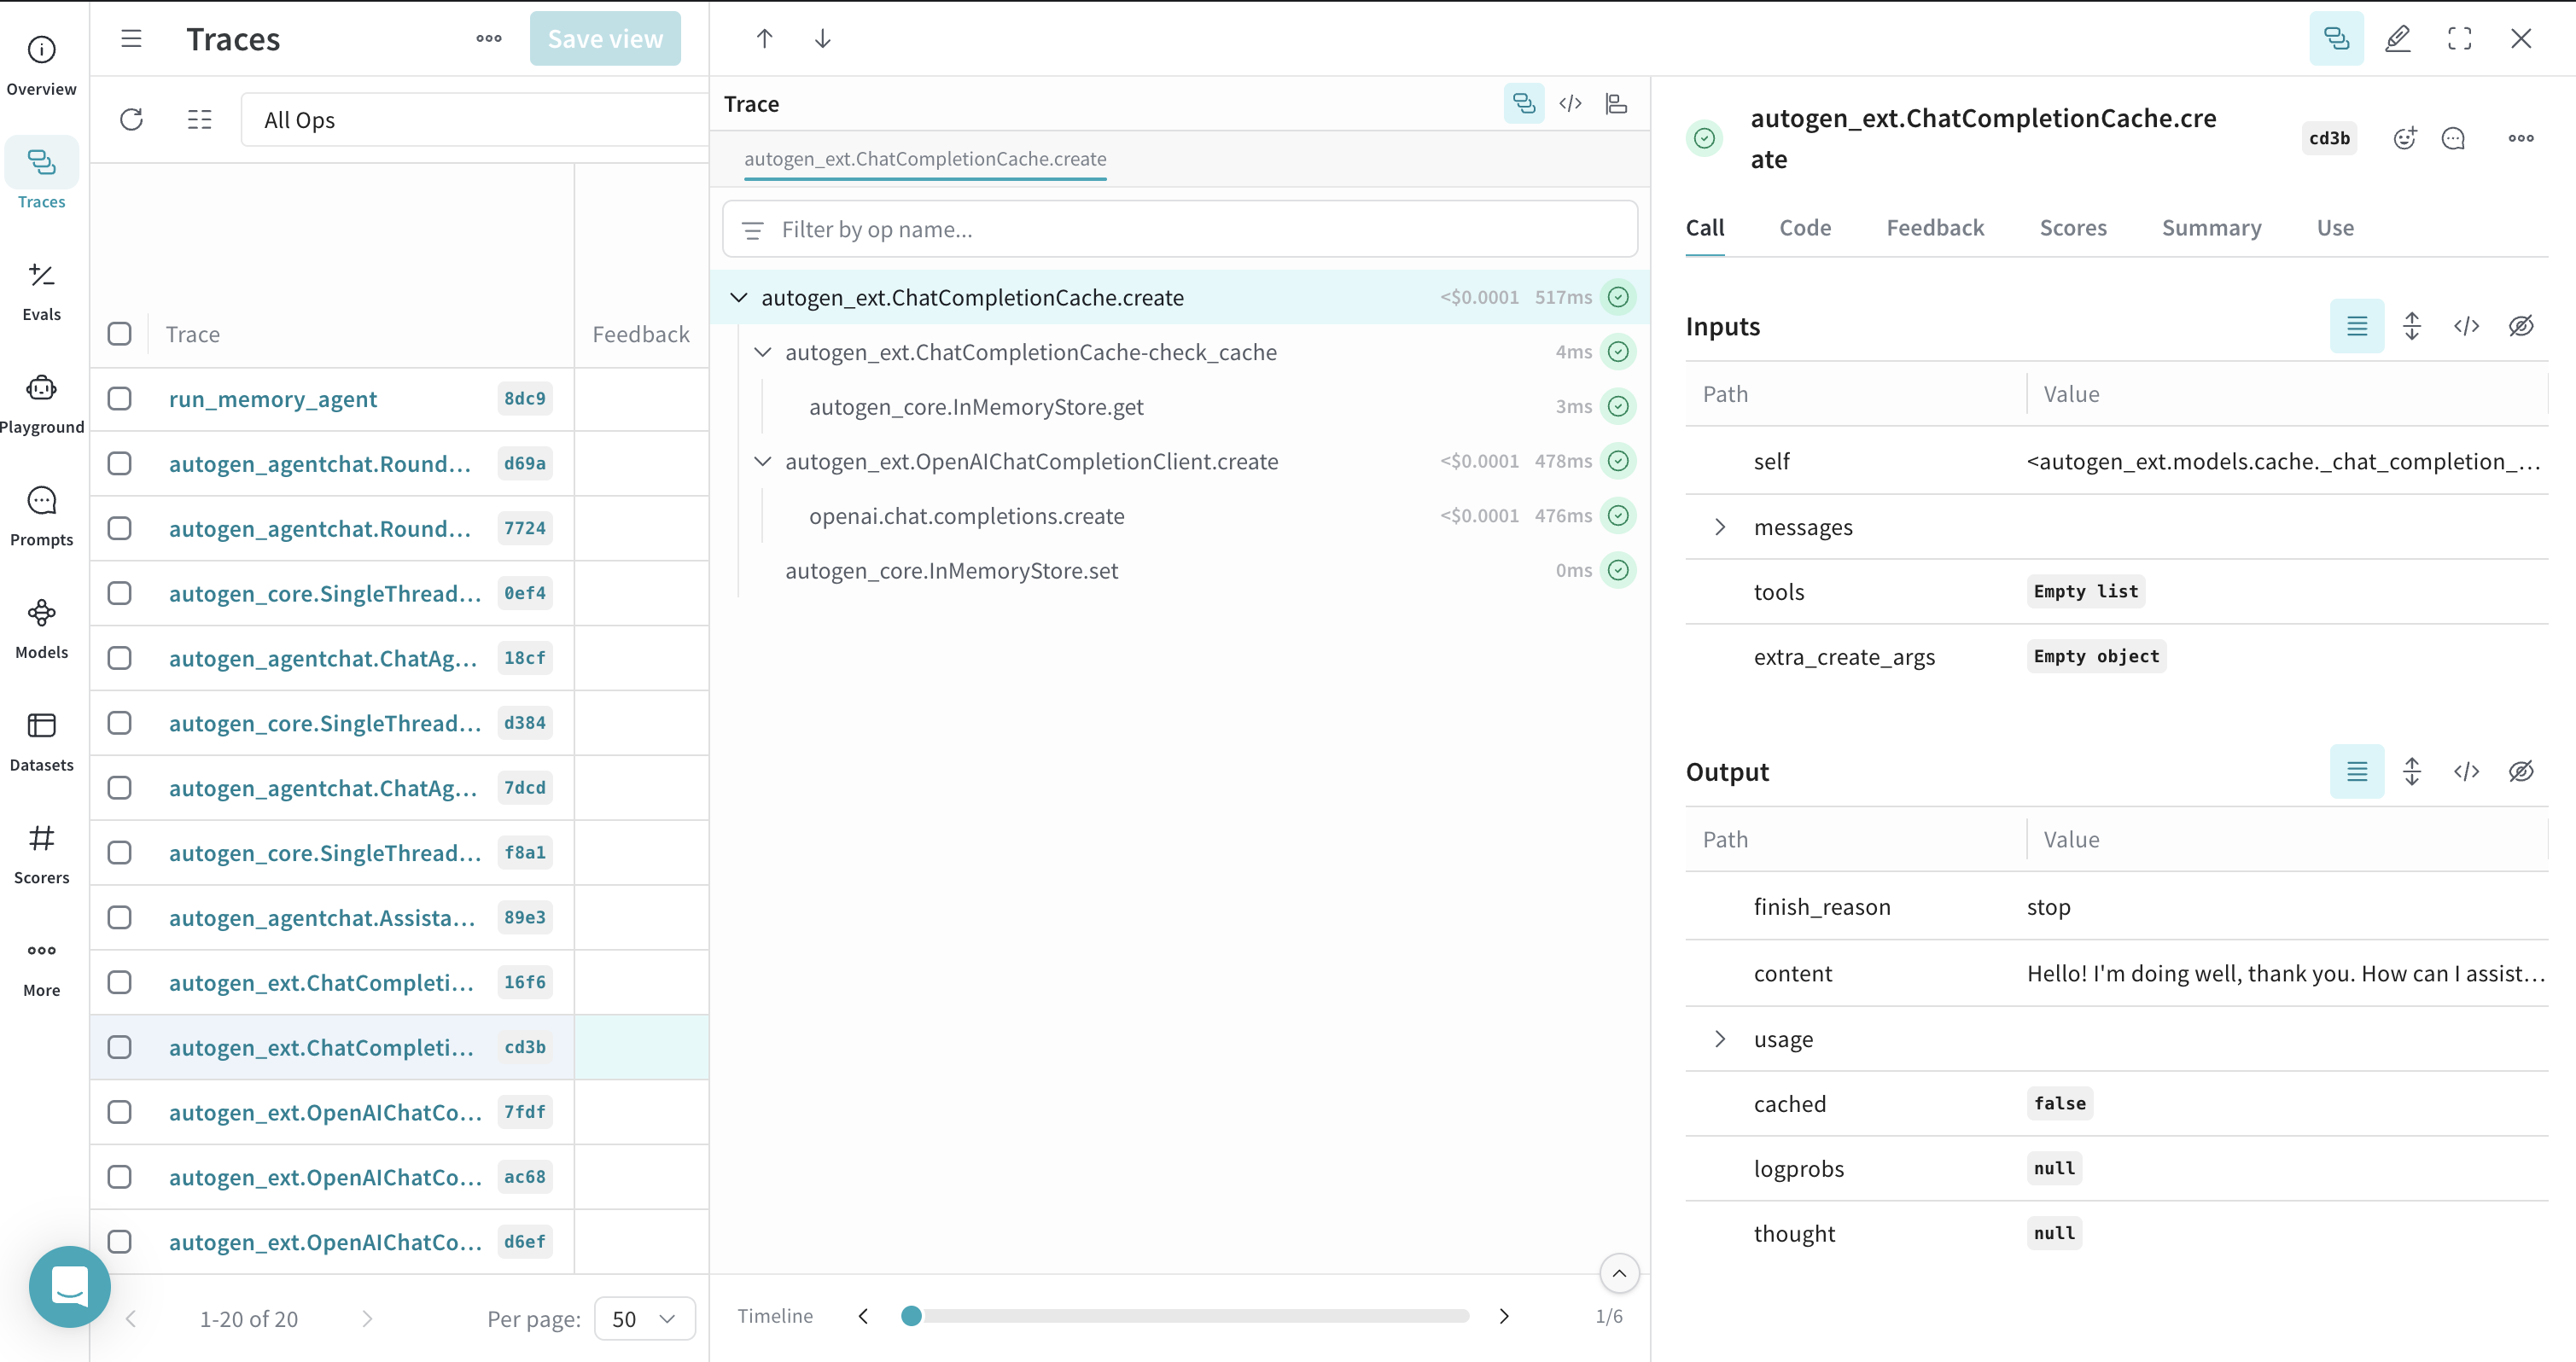Tick the checkbox on the cd3b trace row
The width and height of the screenshot is (2576, 1362).
point(120,1047)
